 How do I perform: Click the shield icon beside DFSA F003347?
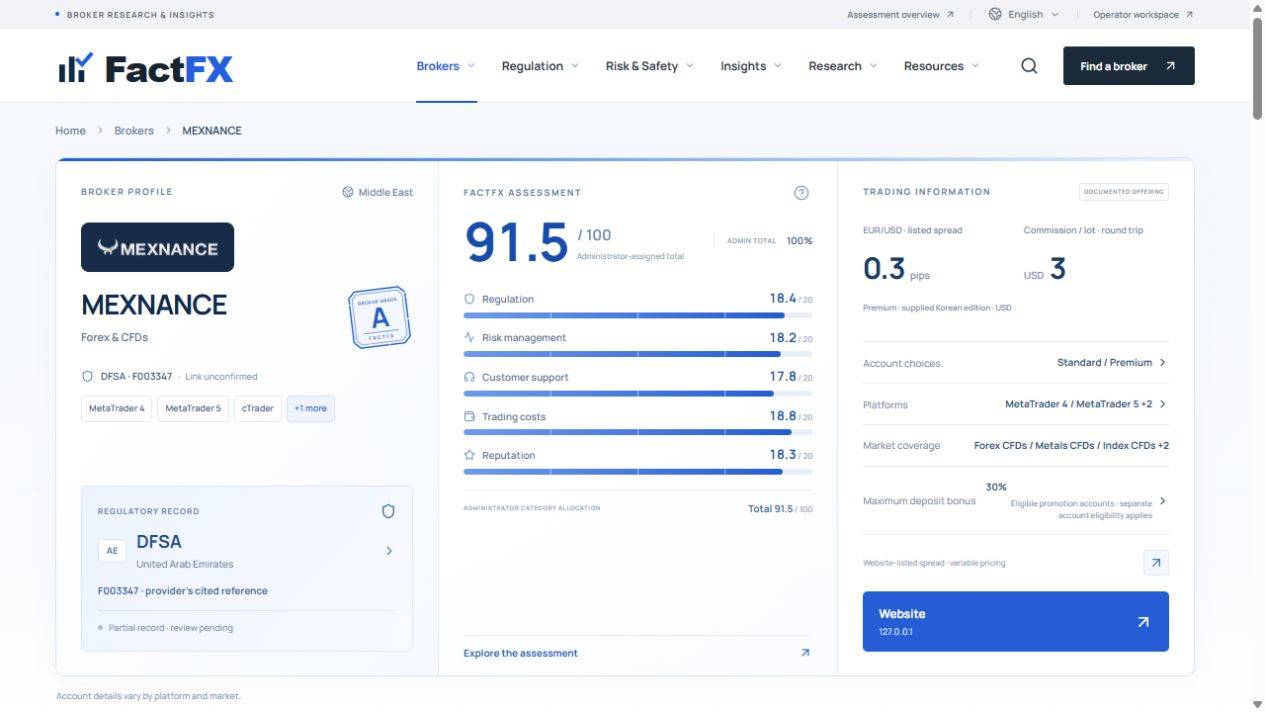[87, 377]
